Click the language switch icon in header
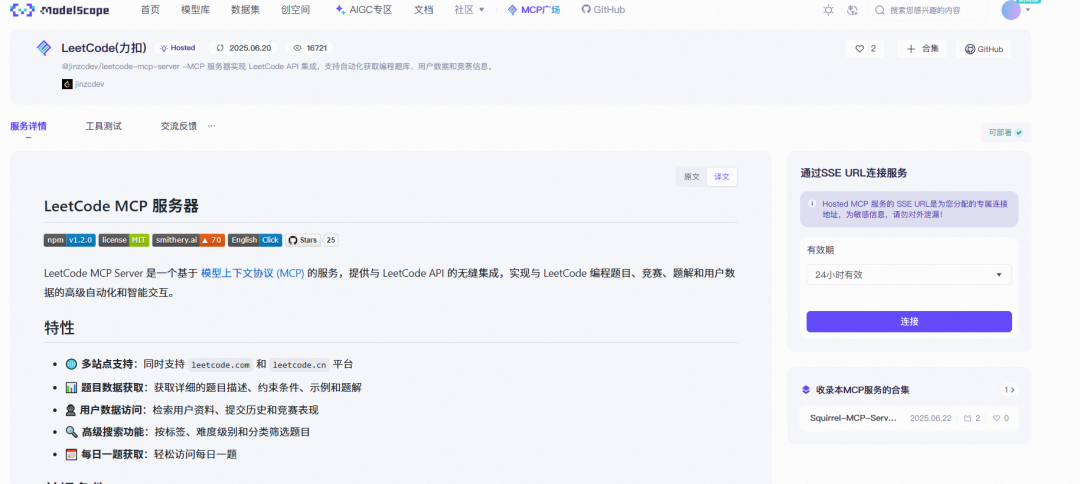The image size is (1080, 484). click(x=853, y=10)
